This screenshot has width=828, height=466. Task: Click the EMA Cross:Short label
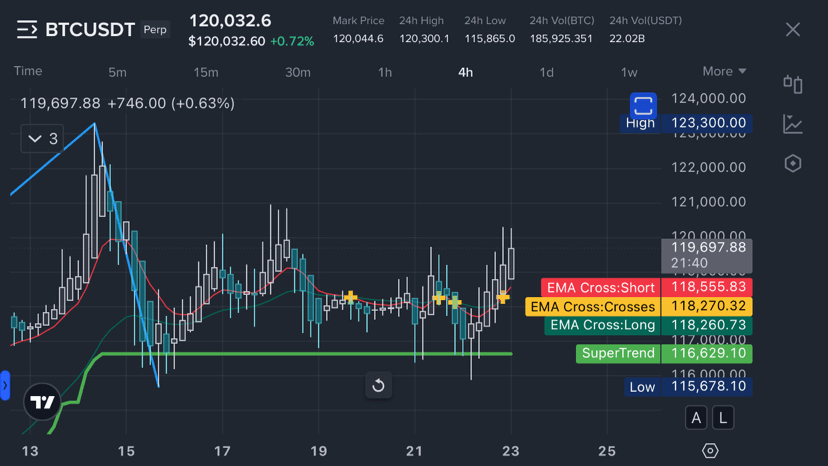601,287
